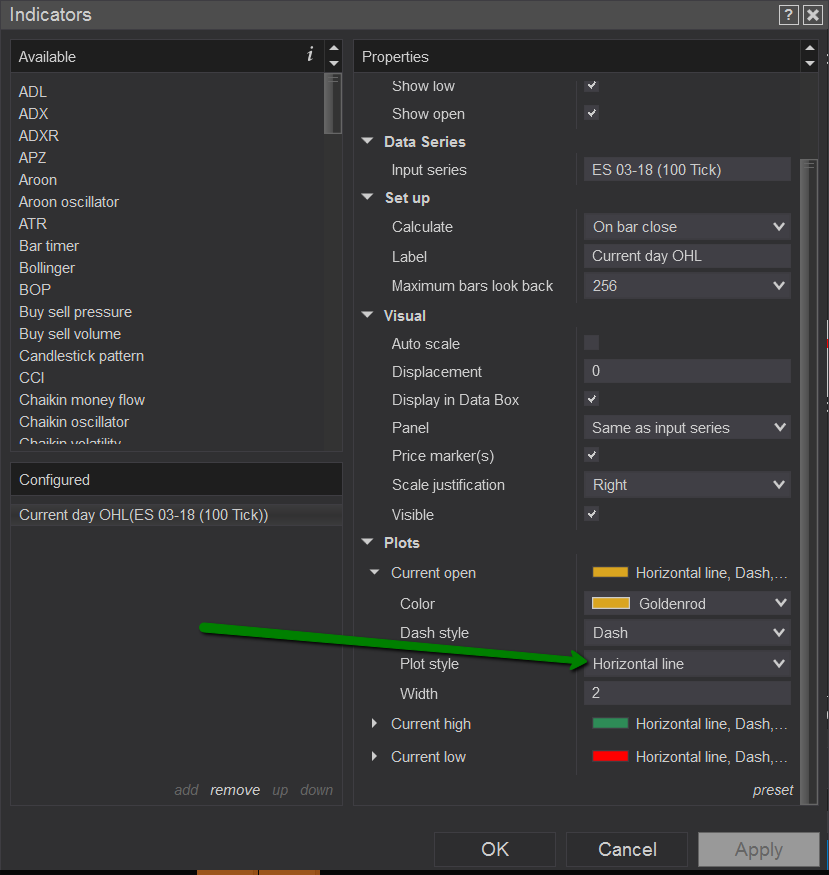Viewport: 829px width, 875px height.
Task: Enable the Auto scale checkbox
Action: pos(591,343)
